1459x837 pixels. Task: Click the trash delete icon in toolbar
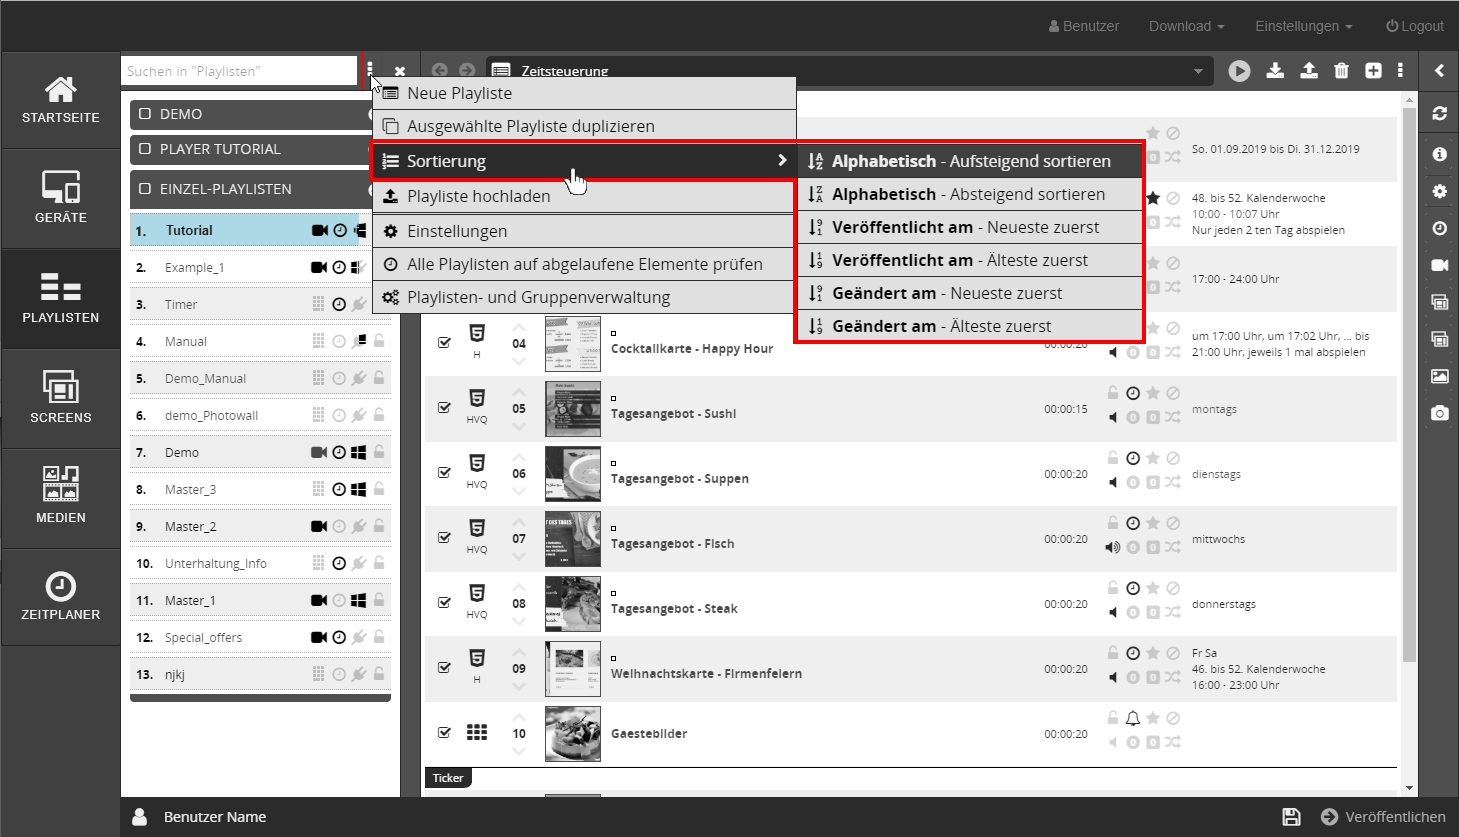click(x=1341, y=71)
